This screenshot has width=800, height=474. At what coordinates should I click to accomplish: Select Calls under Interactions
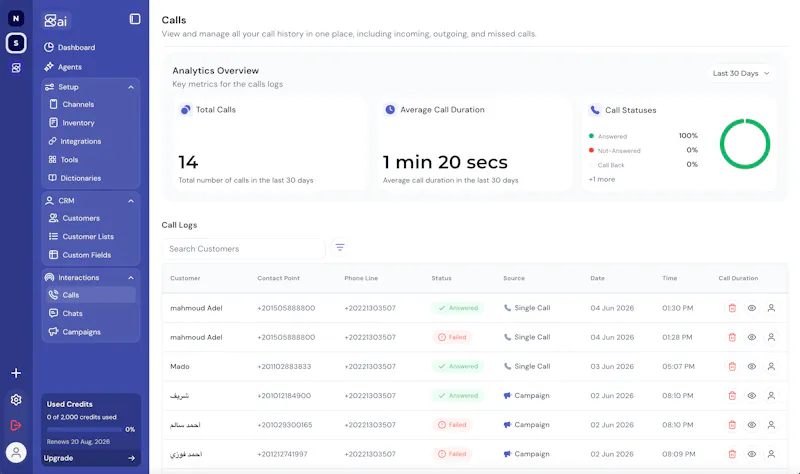(90, 295)
